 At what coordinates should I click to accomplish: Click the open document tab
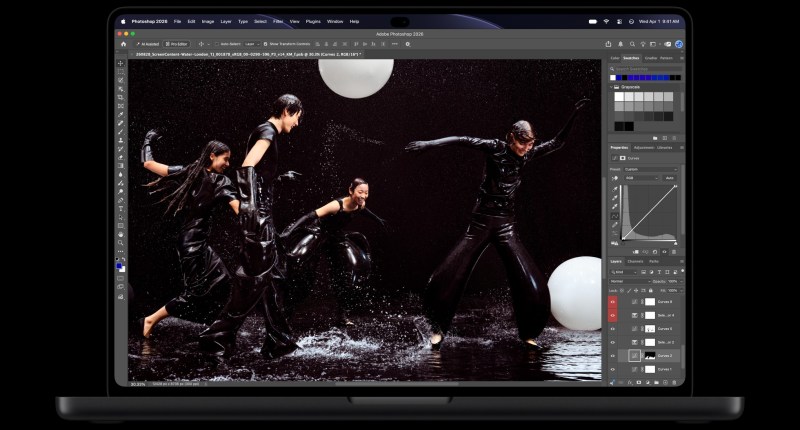(248, 54)
